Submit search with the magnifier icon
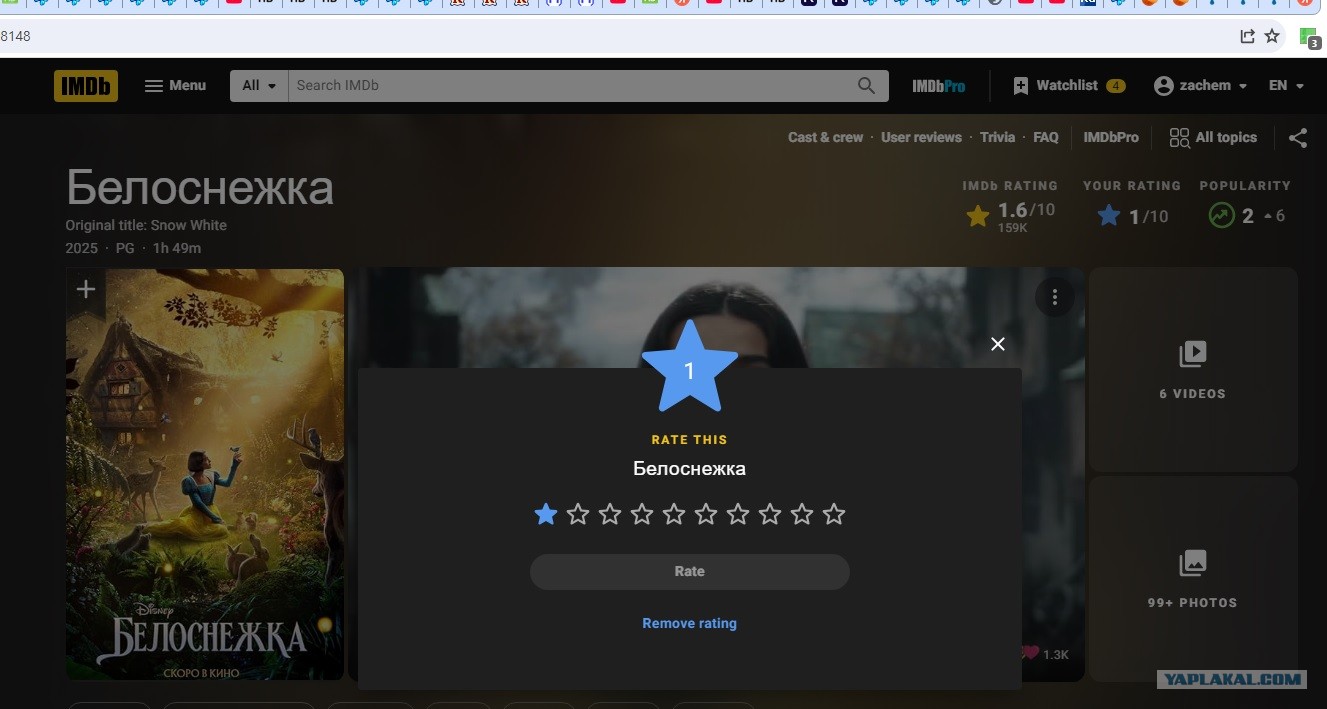The height and width of the screenshot is (709, 1327). click(867, 86)
